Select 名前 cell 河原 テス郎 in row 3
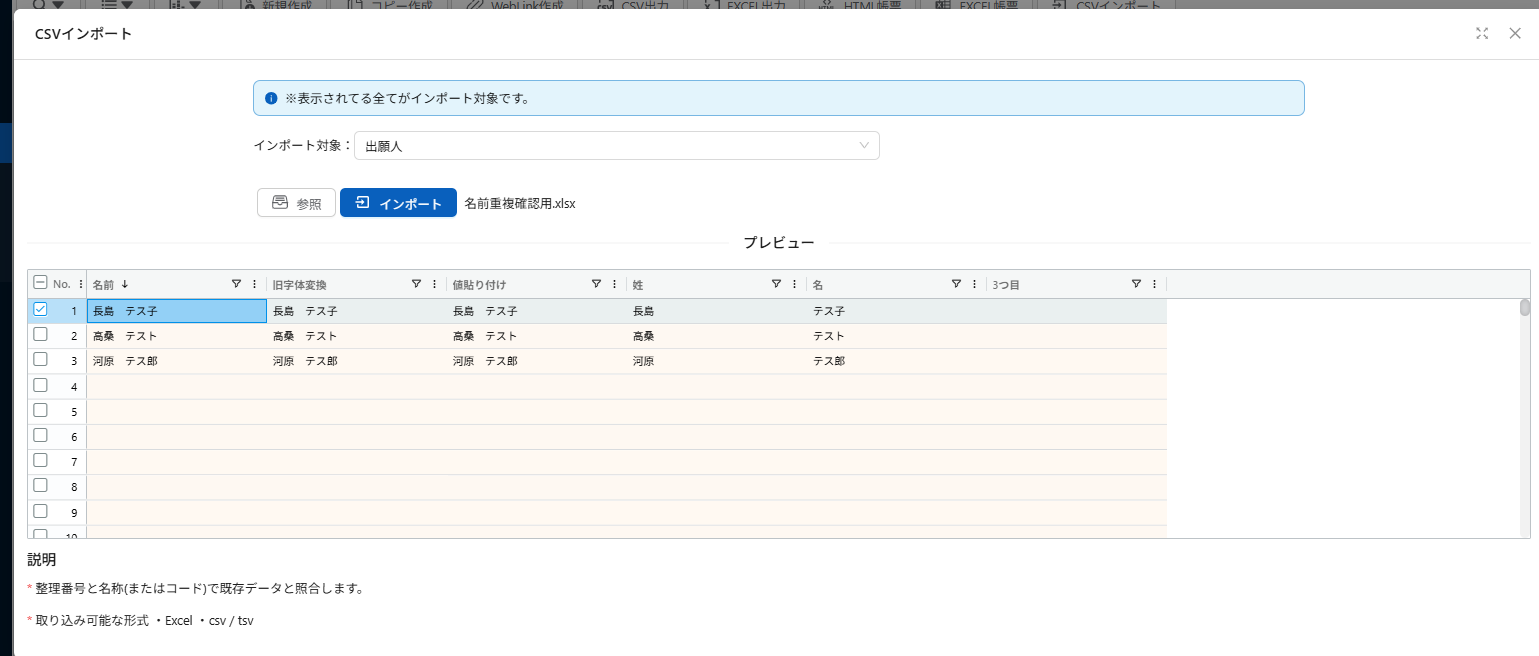 pos(177,361)
